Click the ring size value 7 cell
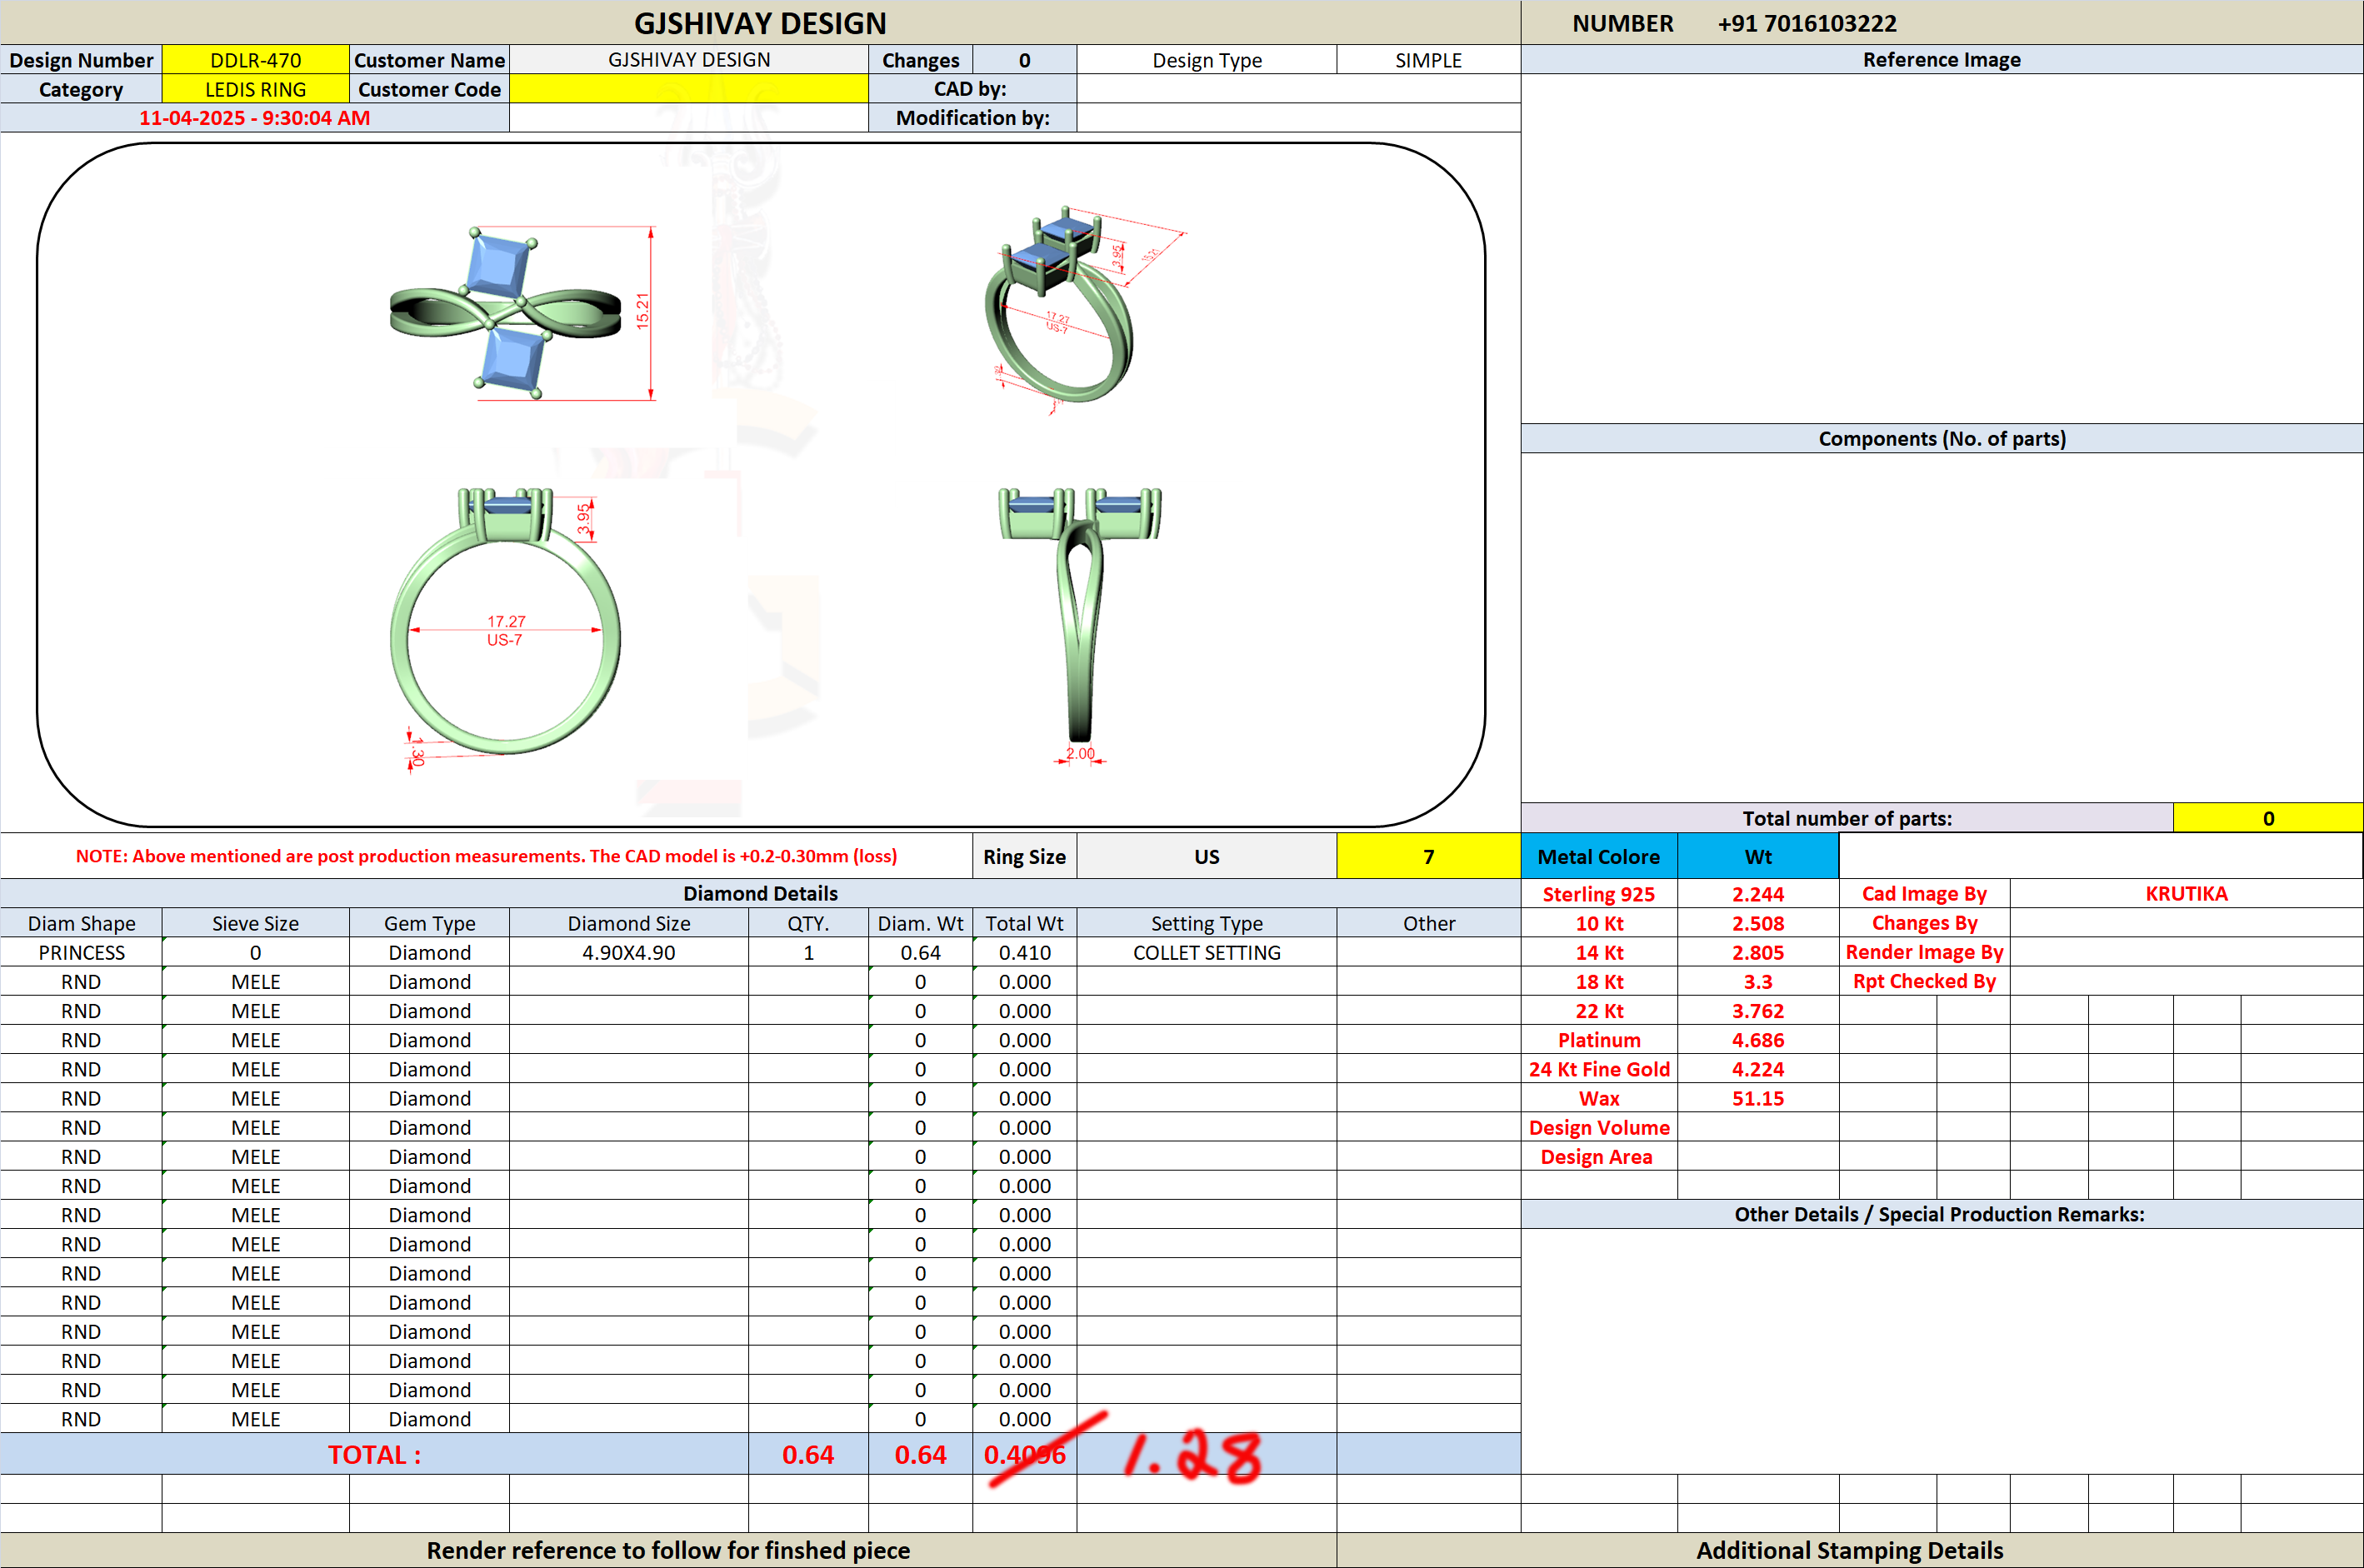2364x1568 pixels. 1428,856
